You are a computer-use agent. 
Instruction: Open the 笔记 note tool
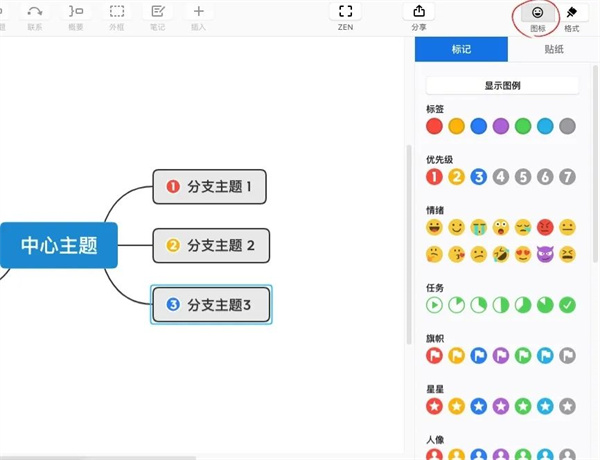point(158,15)
